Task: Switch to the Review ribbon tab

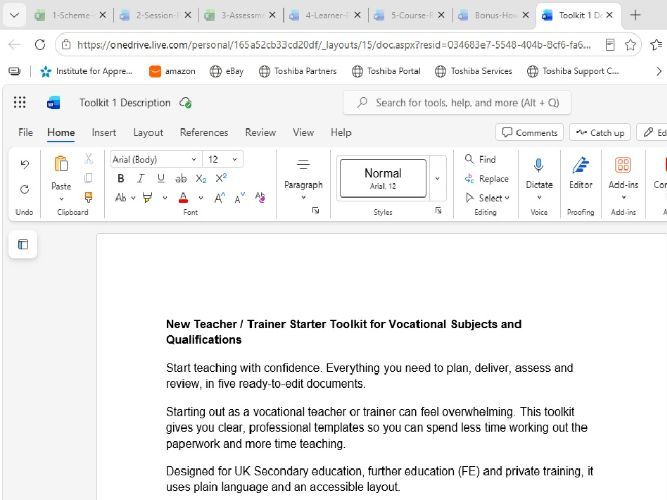Action: (x=260, y=132)
